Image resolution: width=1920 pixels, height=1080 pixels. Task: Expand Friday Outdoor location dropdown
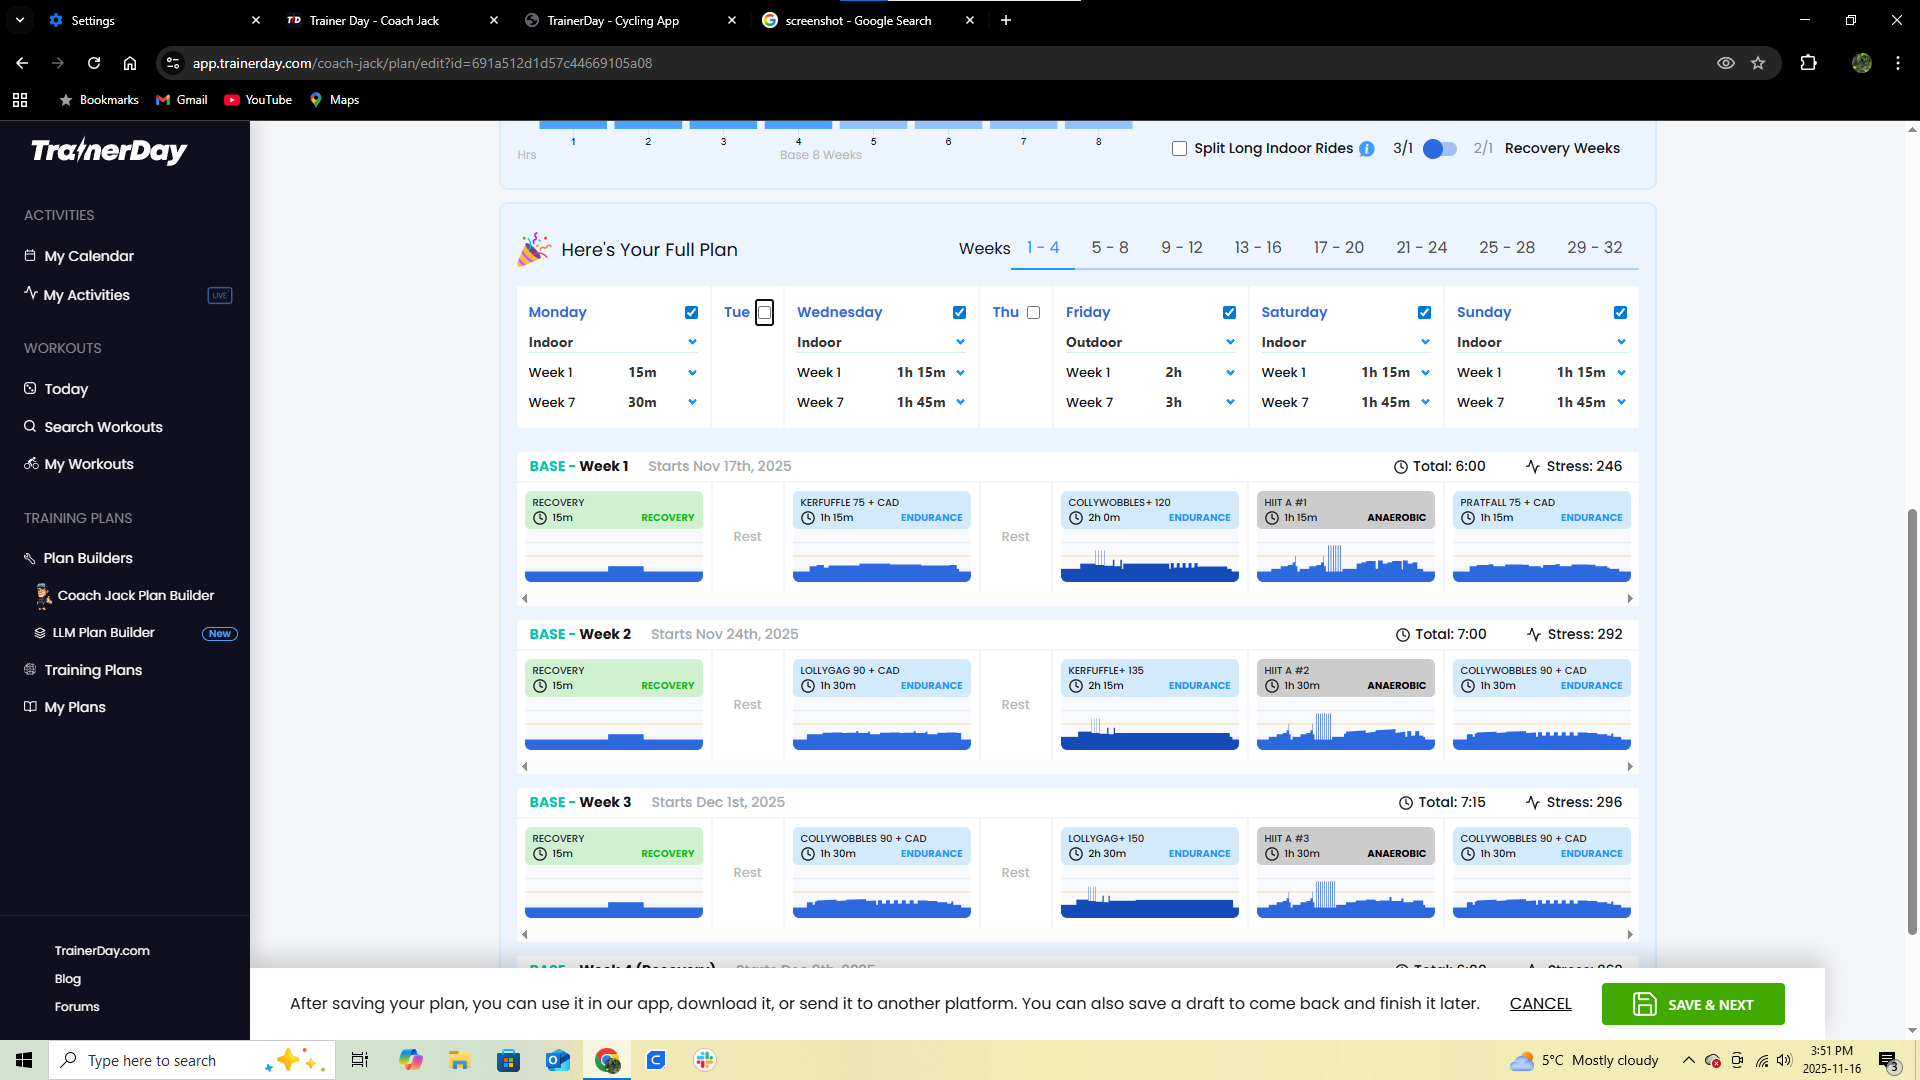pyautogui.click(x=1230, y=342)
